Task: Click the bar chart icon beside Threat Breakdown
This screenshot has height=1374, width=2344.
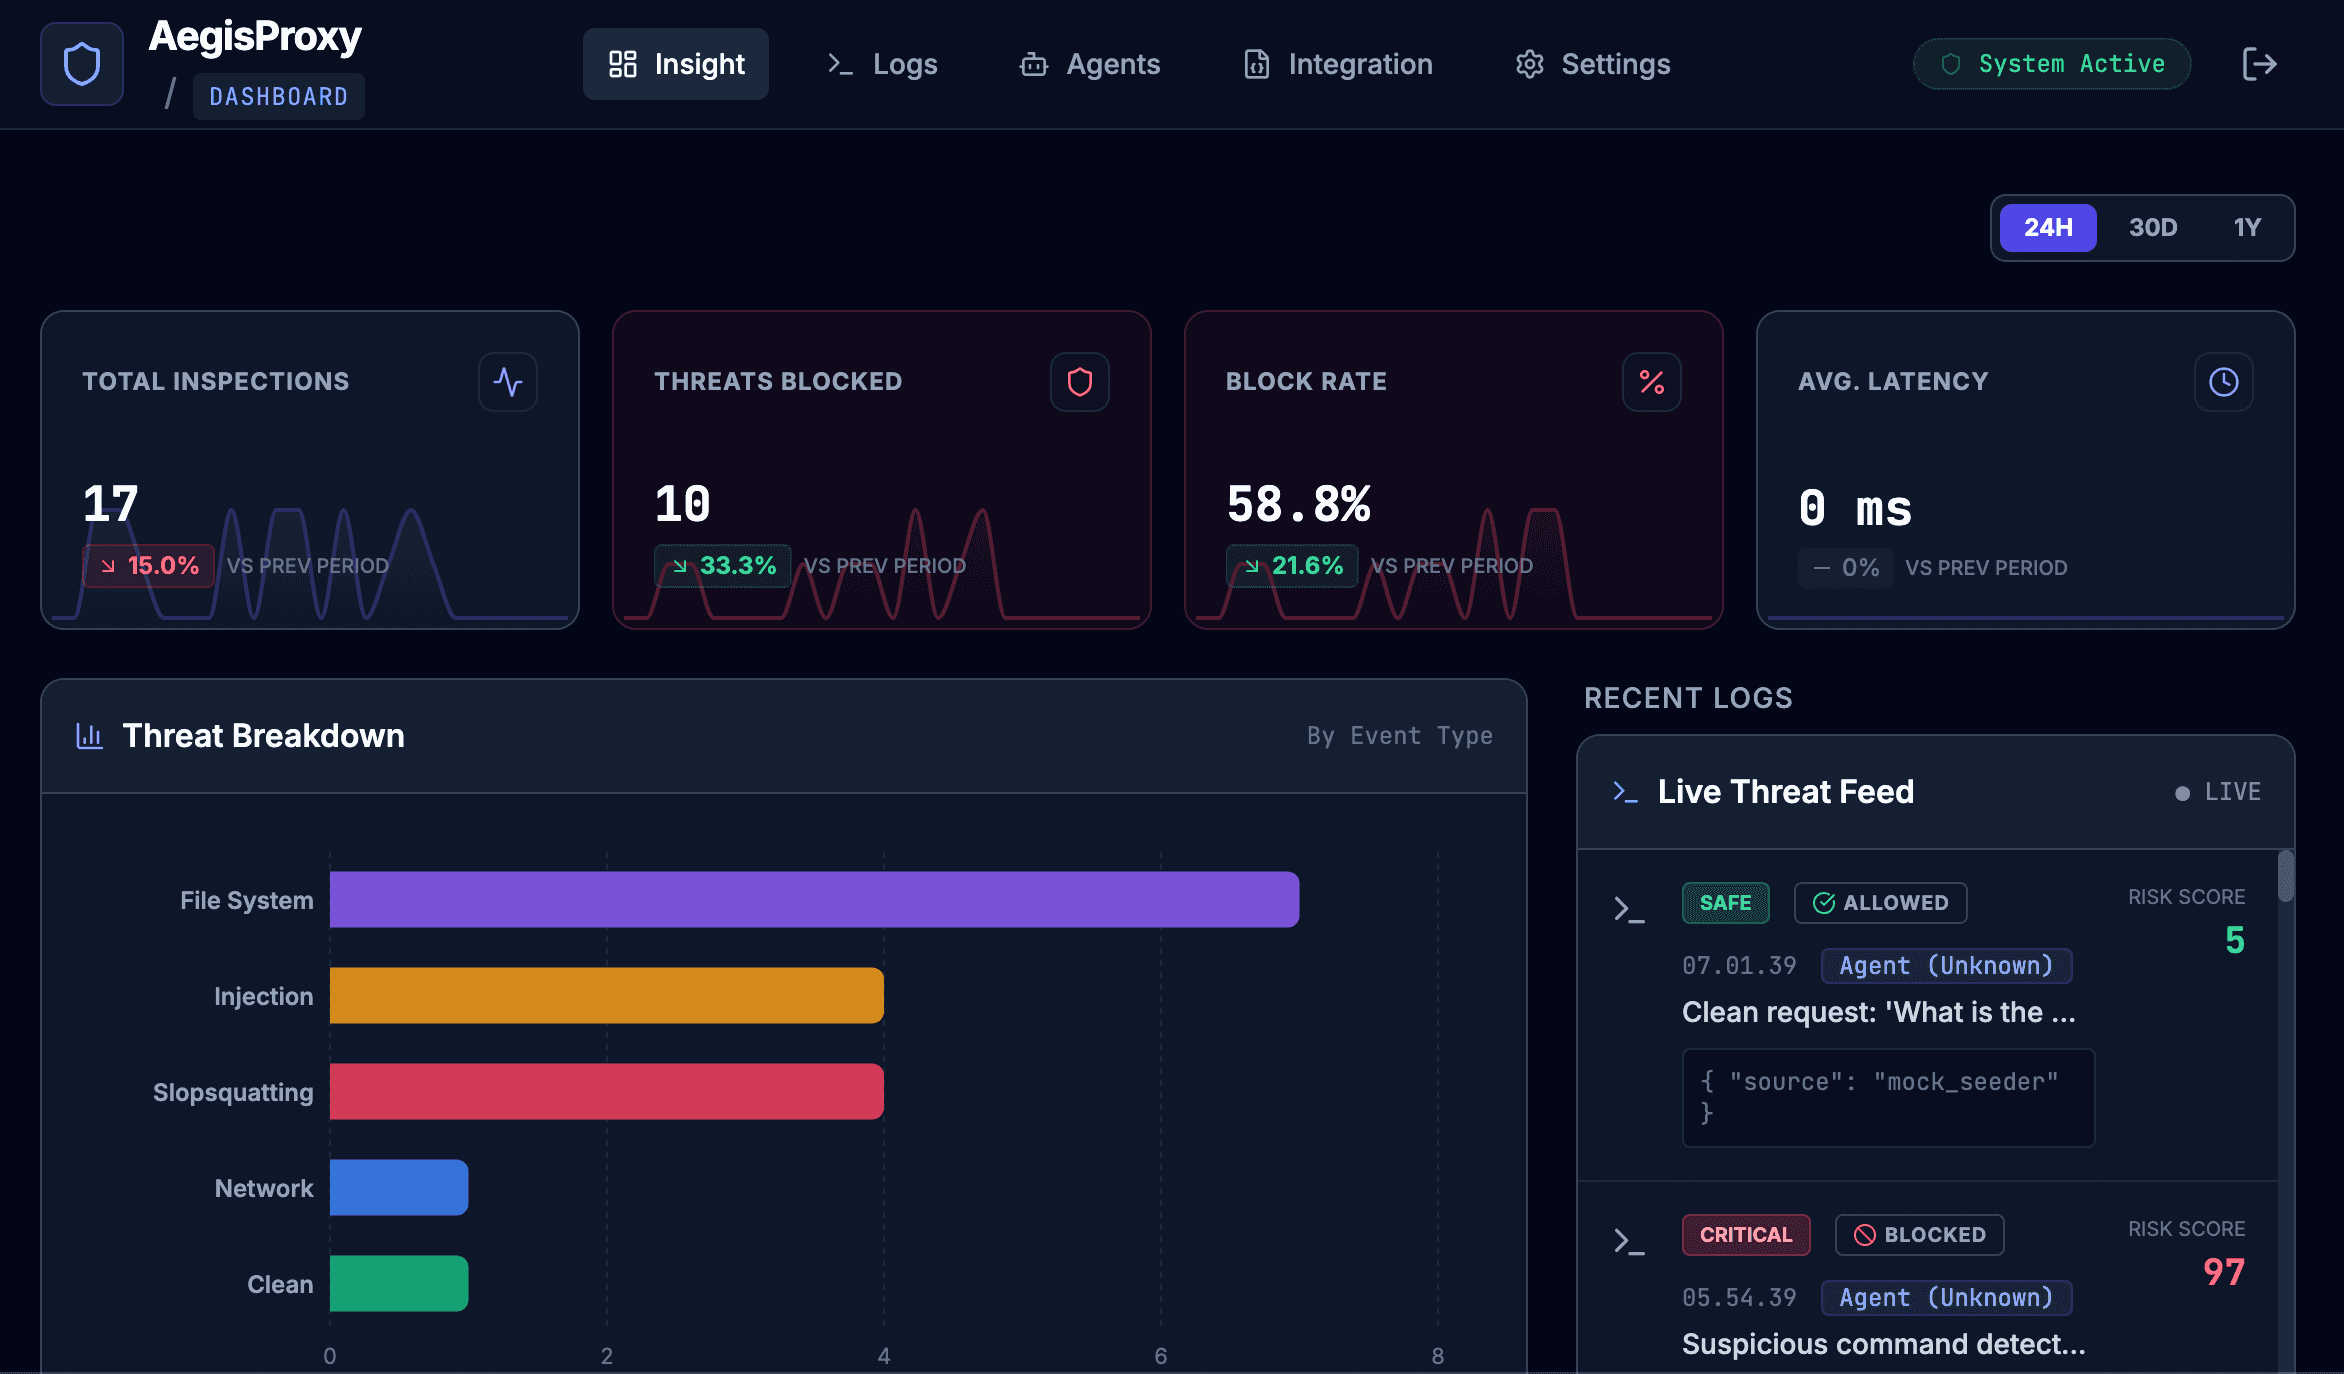Action: coord(89,736)
